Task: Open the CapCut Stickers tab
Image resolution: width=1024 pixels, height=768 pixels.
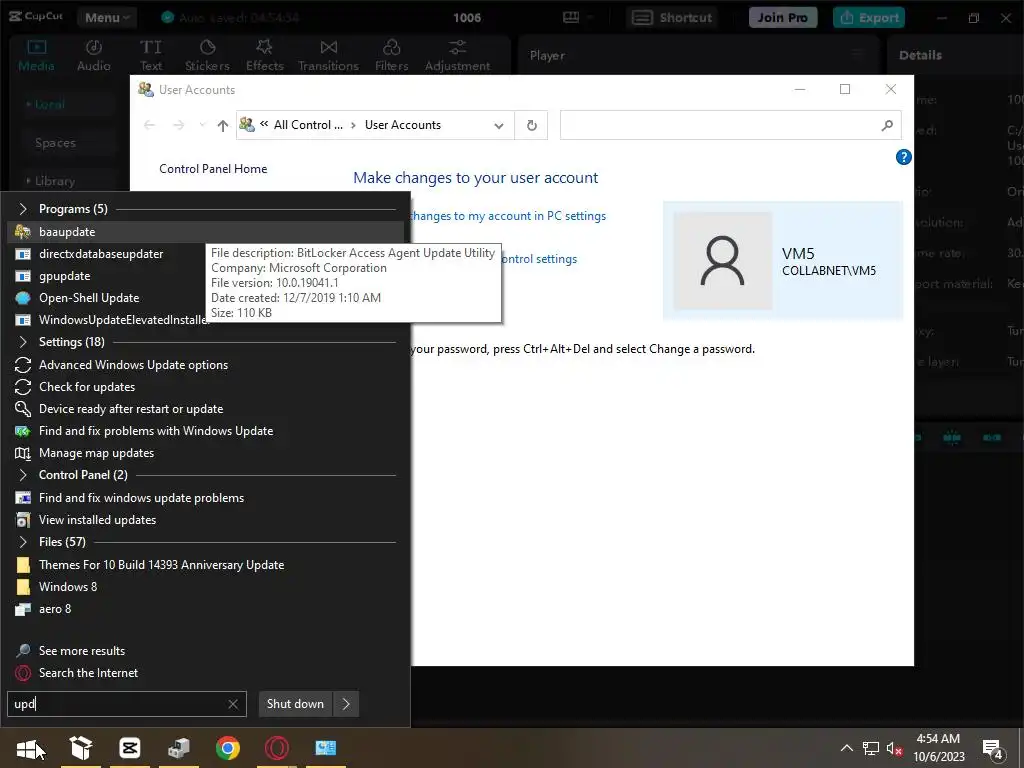Action: click(207, 56)
